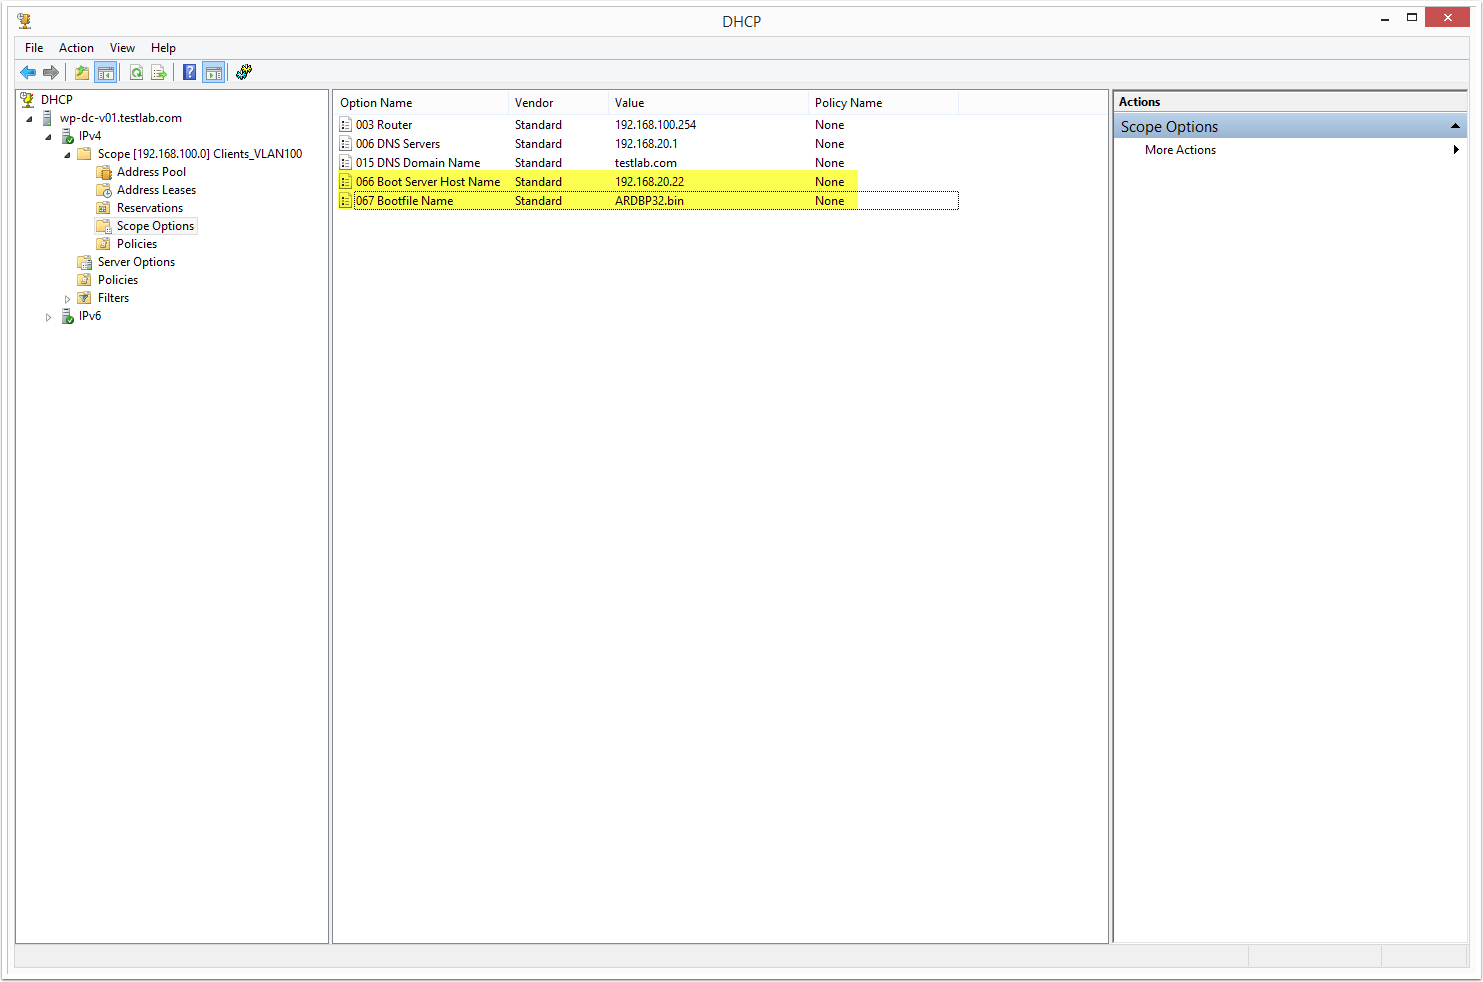Click the icon of 066 Boot Server Host Name
Viewport: 1483px width, 982px height.
(x=345, y=182)
